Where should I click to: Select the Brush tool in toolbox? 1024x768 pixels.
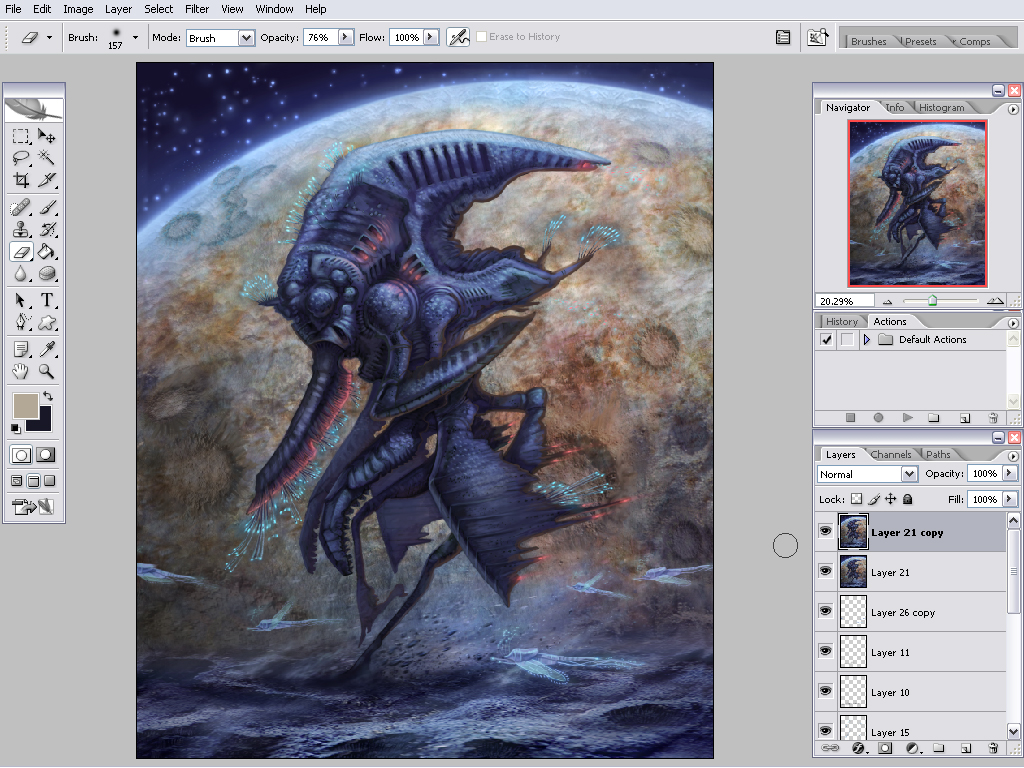tap(46, 208)
